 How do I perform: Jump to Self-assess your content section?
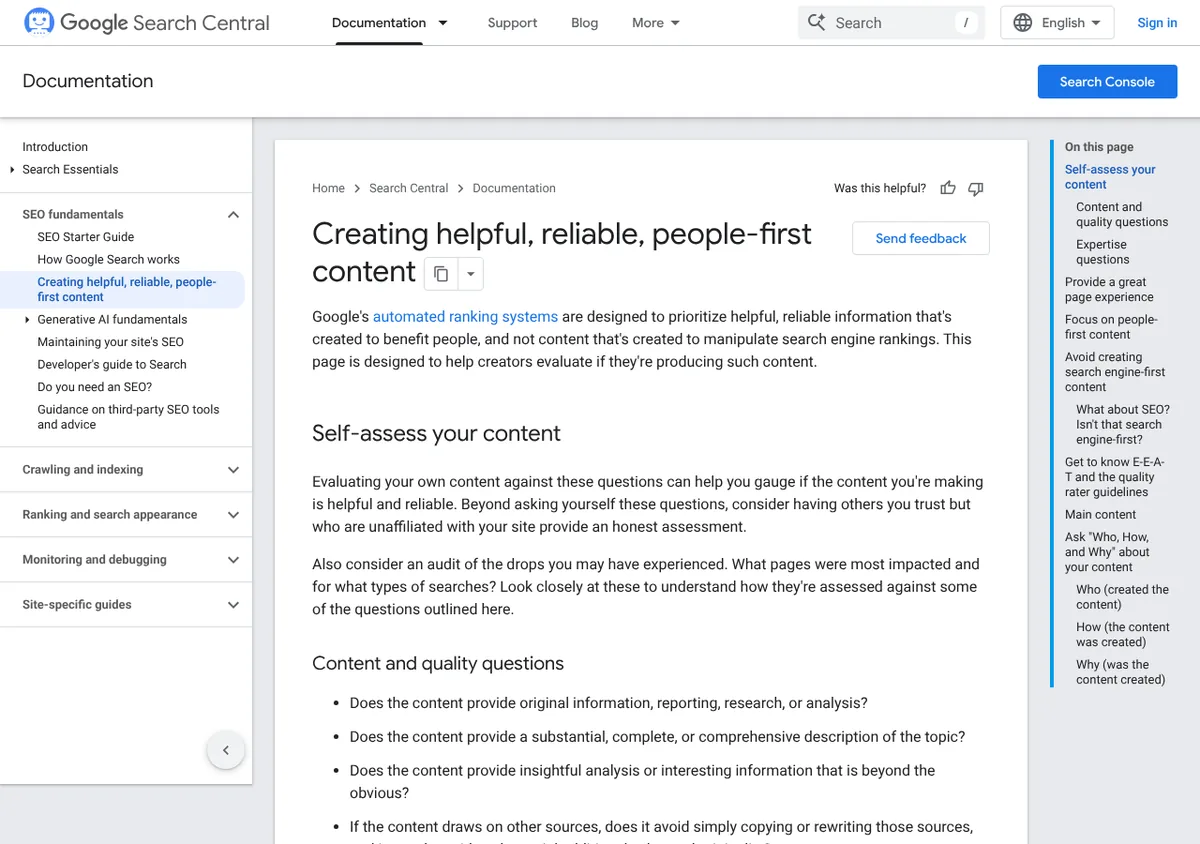point(1110,177)
